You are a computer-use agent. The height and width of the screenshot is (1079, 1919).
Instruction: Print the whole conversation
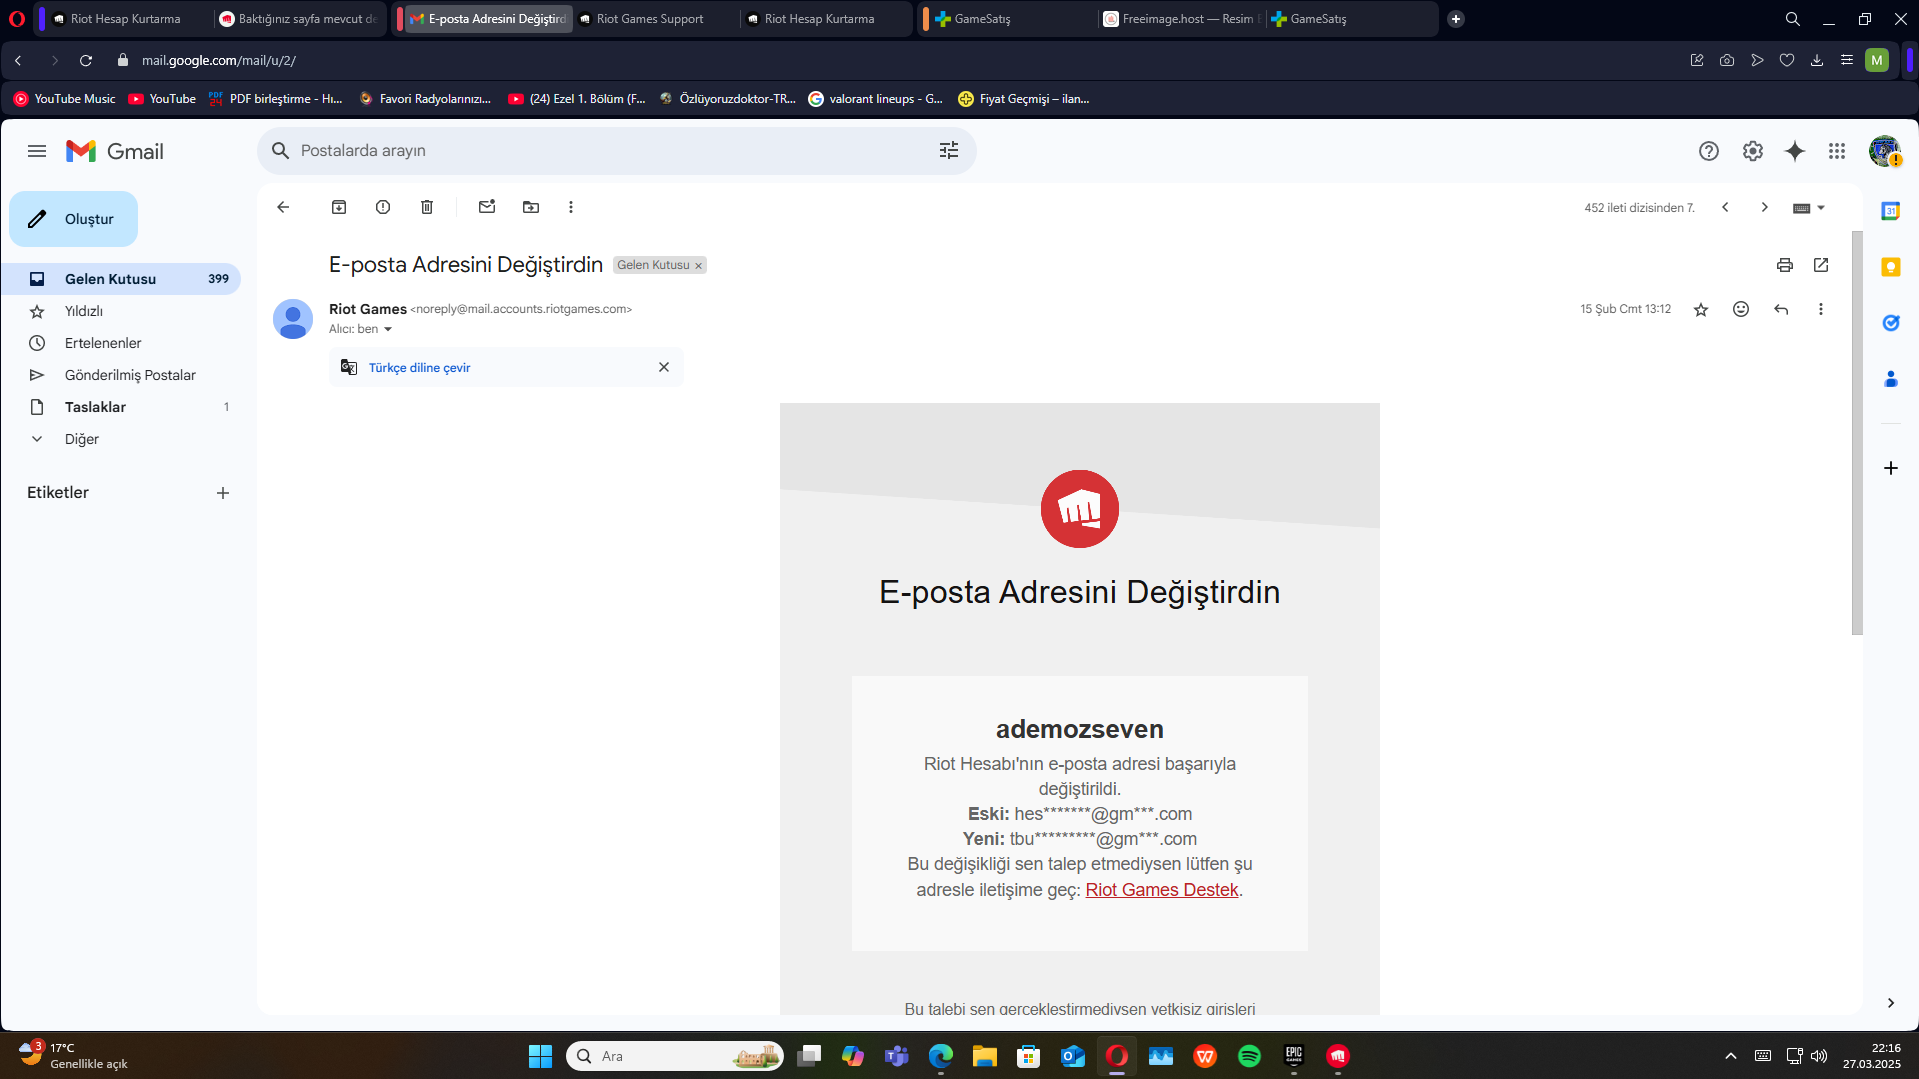point(1785,265)
